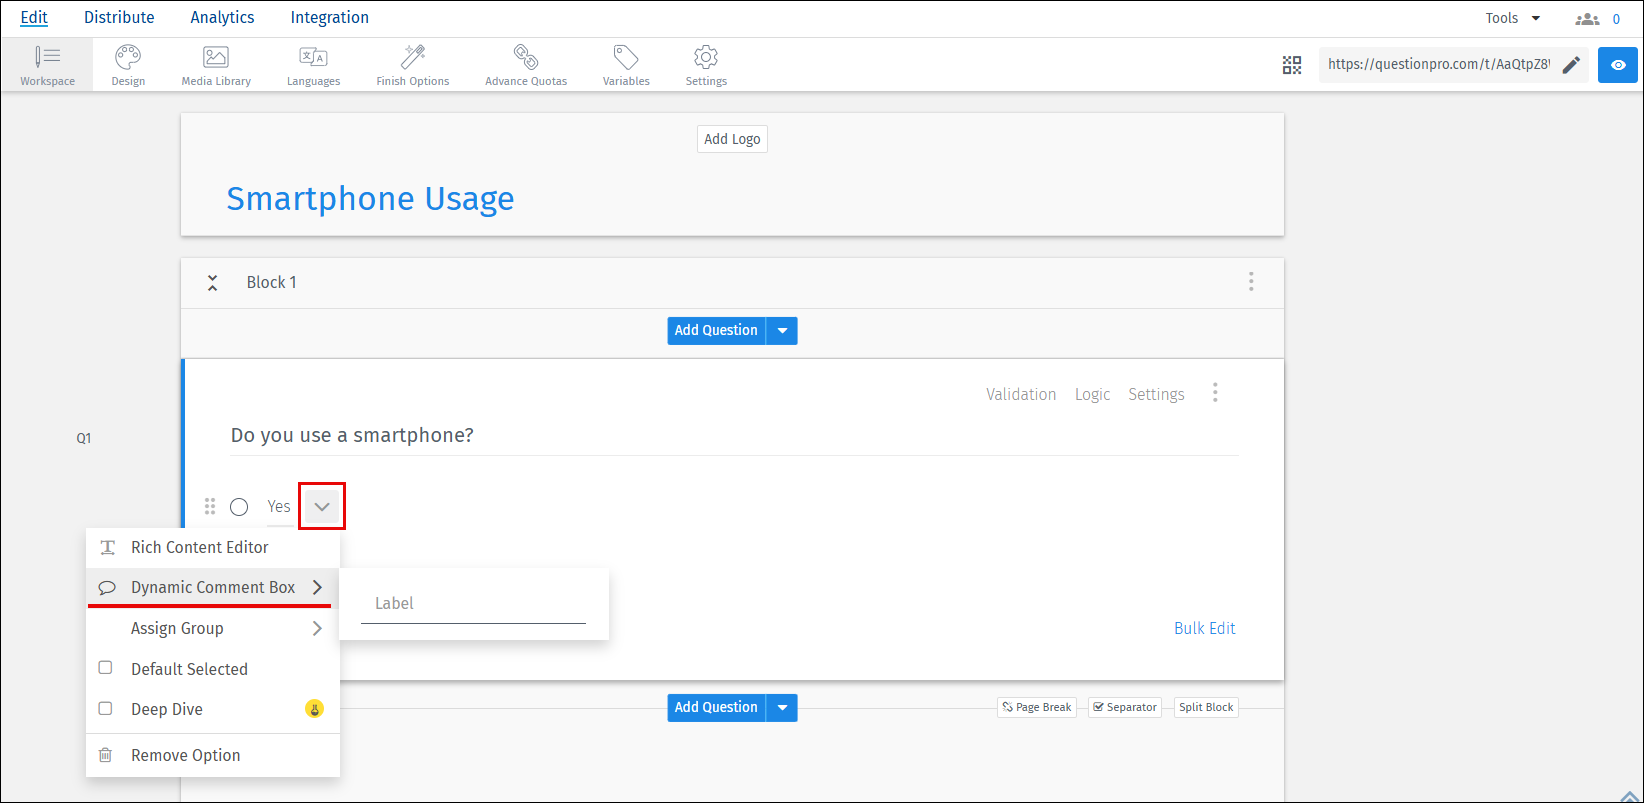This screenshot has width=1644, height=803.
Task: Collapse Block 1 with the arrows
Action: coord(212,283)
